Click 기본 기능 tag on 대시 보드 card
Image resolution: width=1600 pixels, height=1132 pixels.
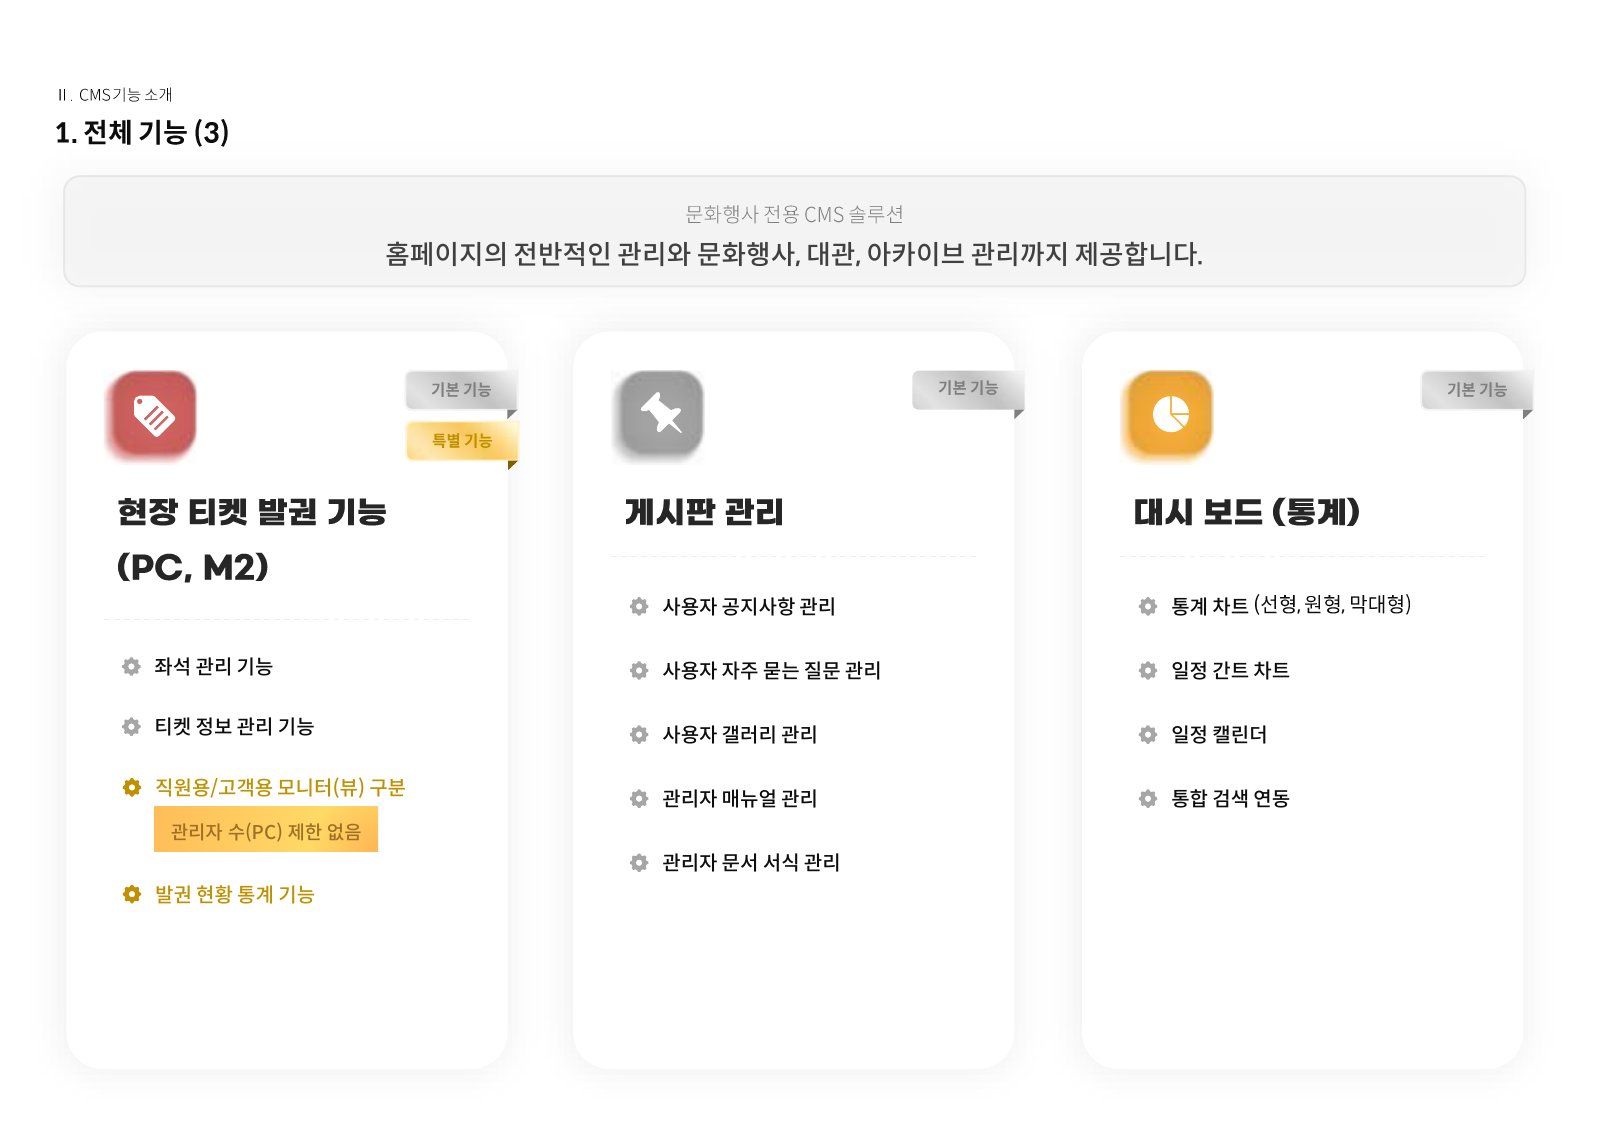(1477, 390)
